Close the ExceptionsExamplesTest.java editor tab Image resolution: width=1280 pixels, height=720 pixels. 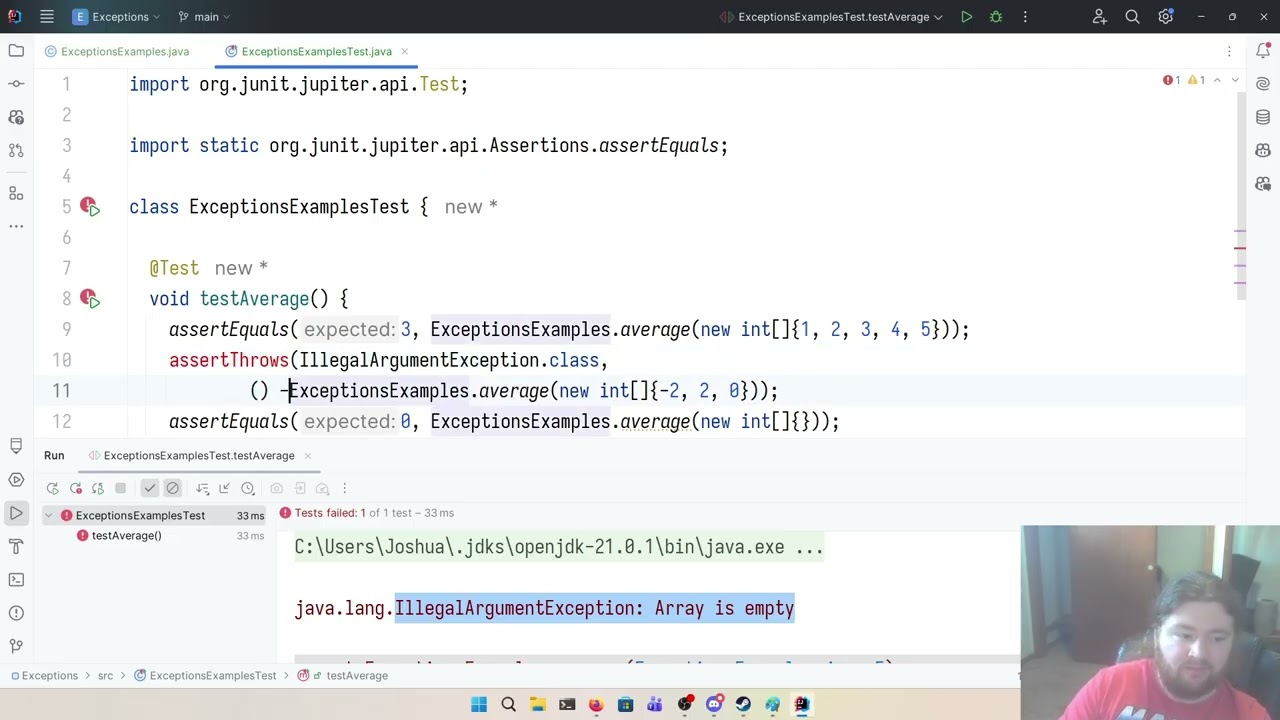[x=404, y=51]
